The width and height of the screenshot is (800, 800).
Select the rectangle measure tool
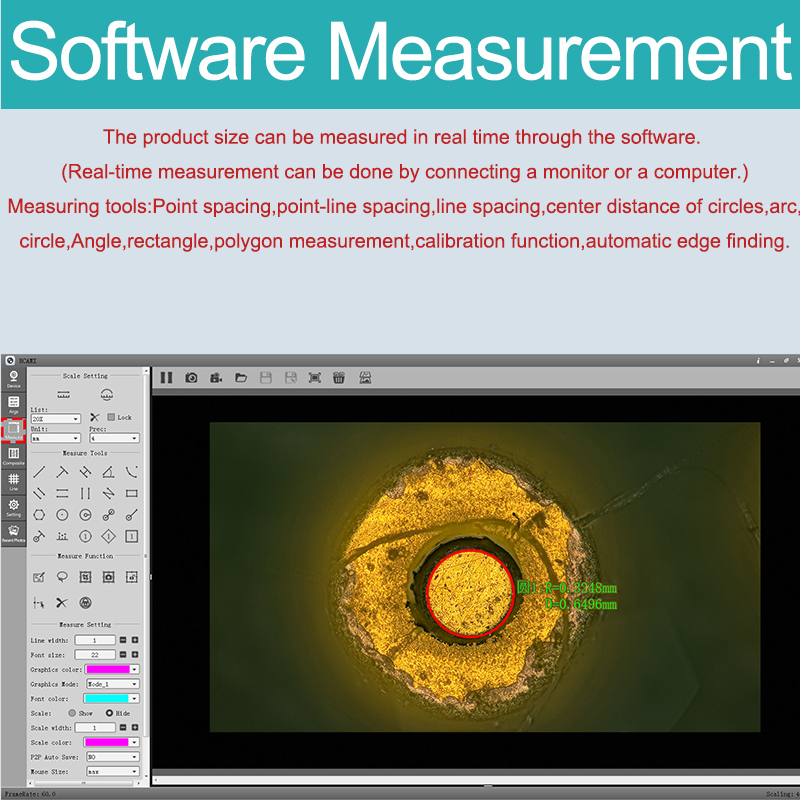coord(132,493)
